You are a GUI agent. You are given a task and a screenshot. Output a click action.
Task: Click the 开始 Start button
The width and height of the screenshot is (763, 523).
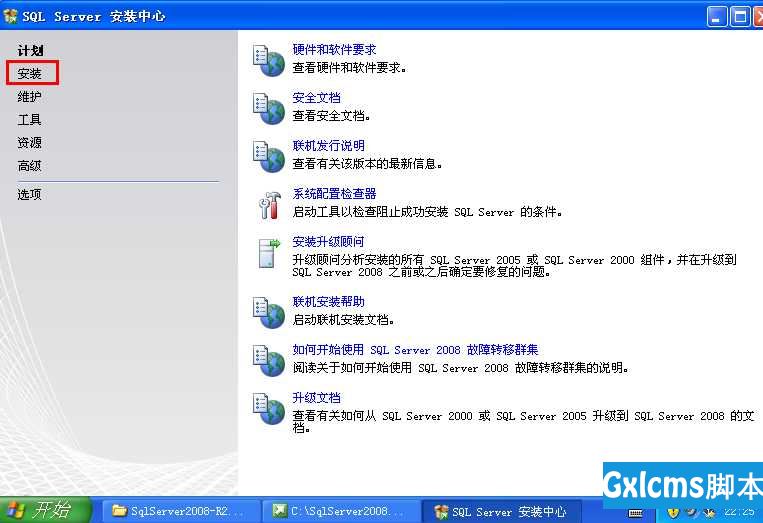pos(45,510)
